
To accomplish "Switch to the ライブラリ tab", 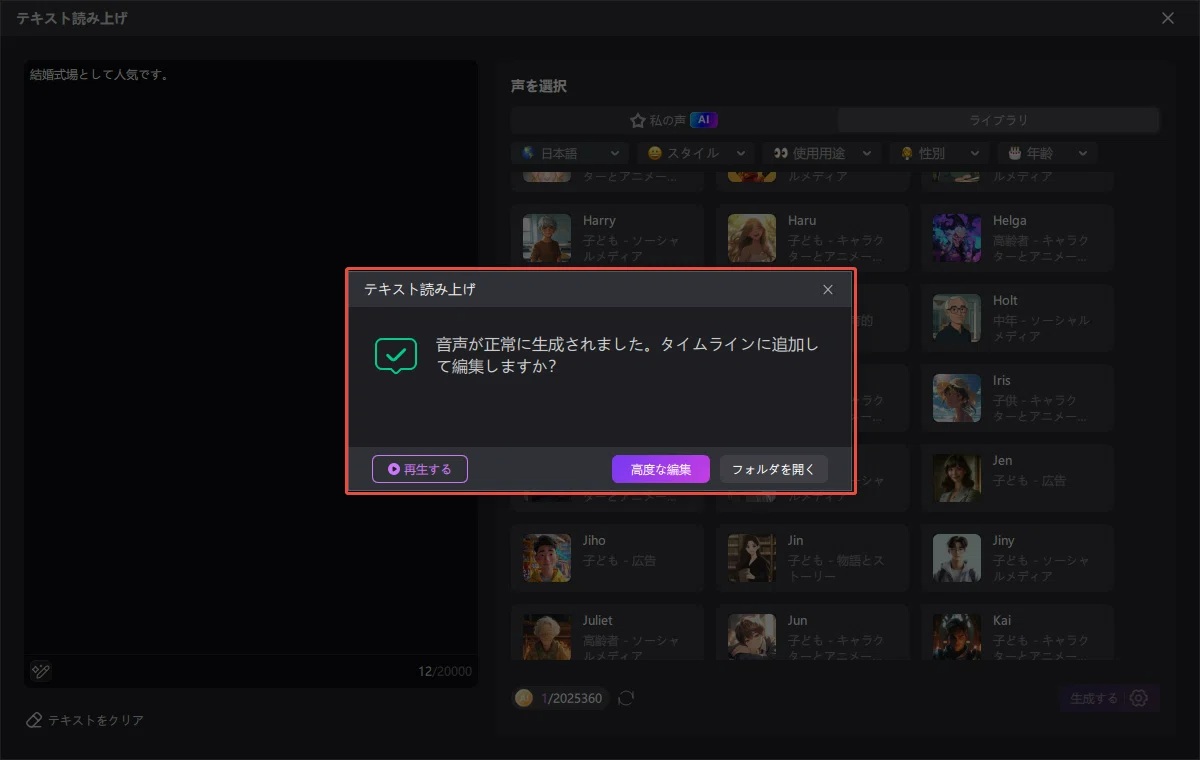I will tap(997, 119).
